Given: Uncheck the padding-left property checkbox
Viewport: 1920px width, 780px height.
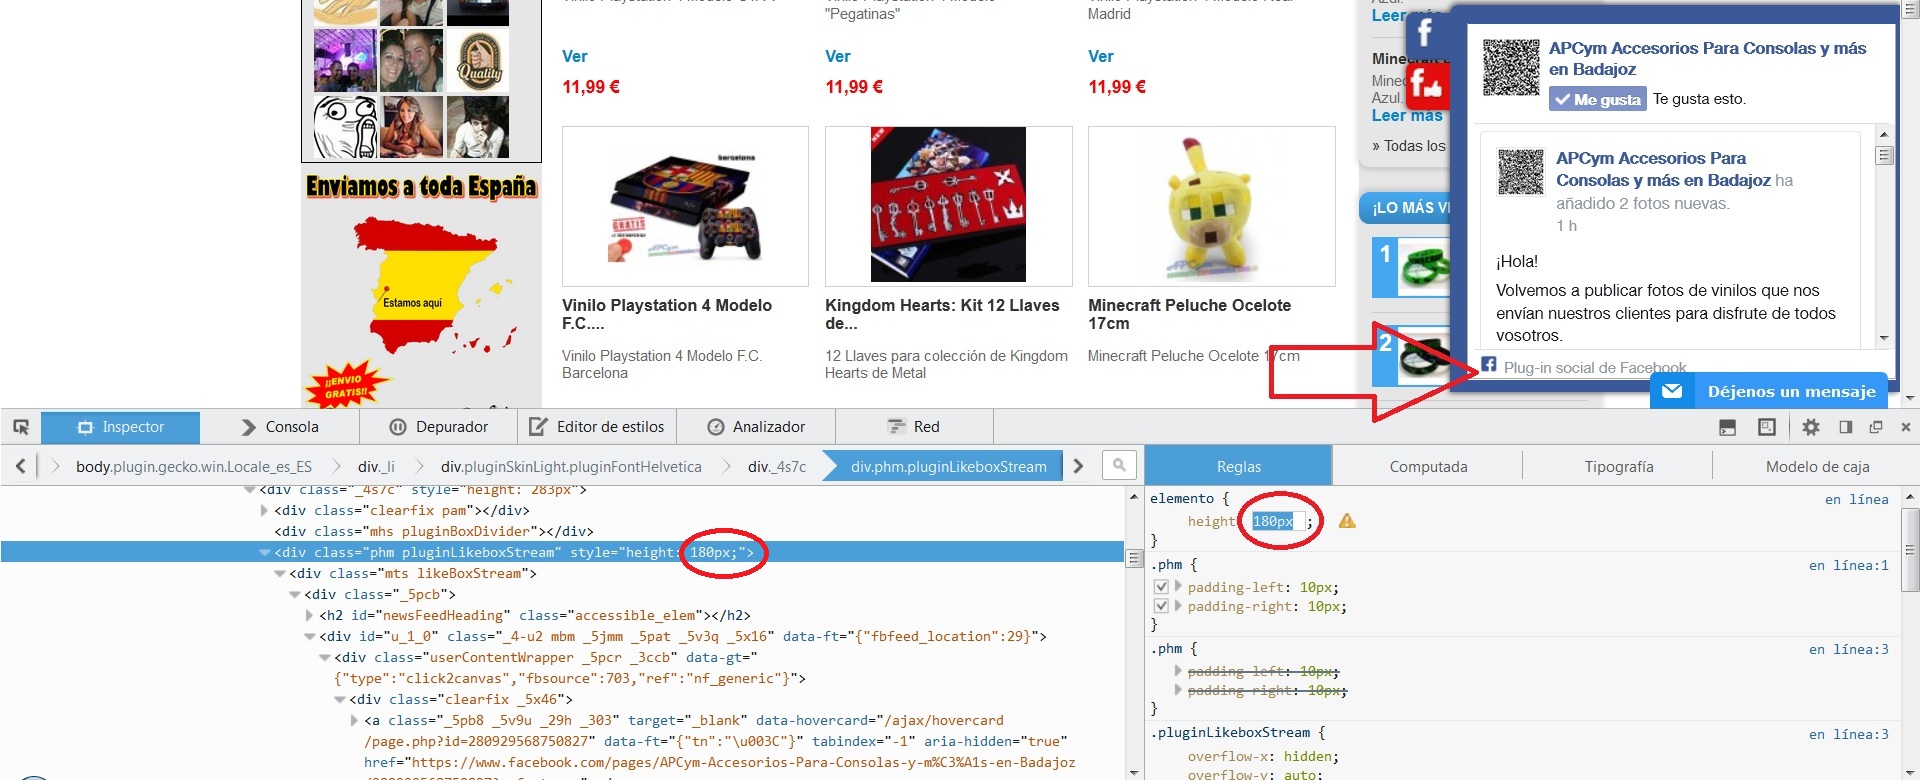Looking at the screenshot, I should click(x=1161, y=587).
